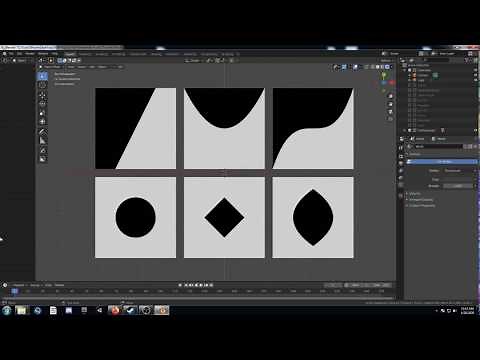Click the pan view hand icon

point(390,104)
